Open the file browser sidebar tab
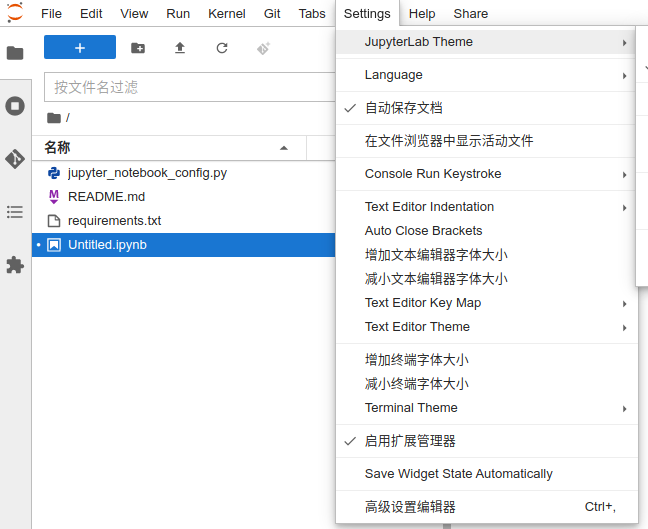Screen dimensions: 648x529 [x=15, y=53]
